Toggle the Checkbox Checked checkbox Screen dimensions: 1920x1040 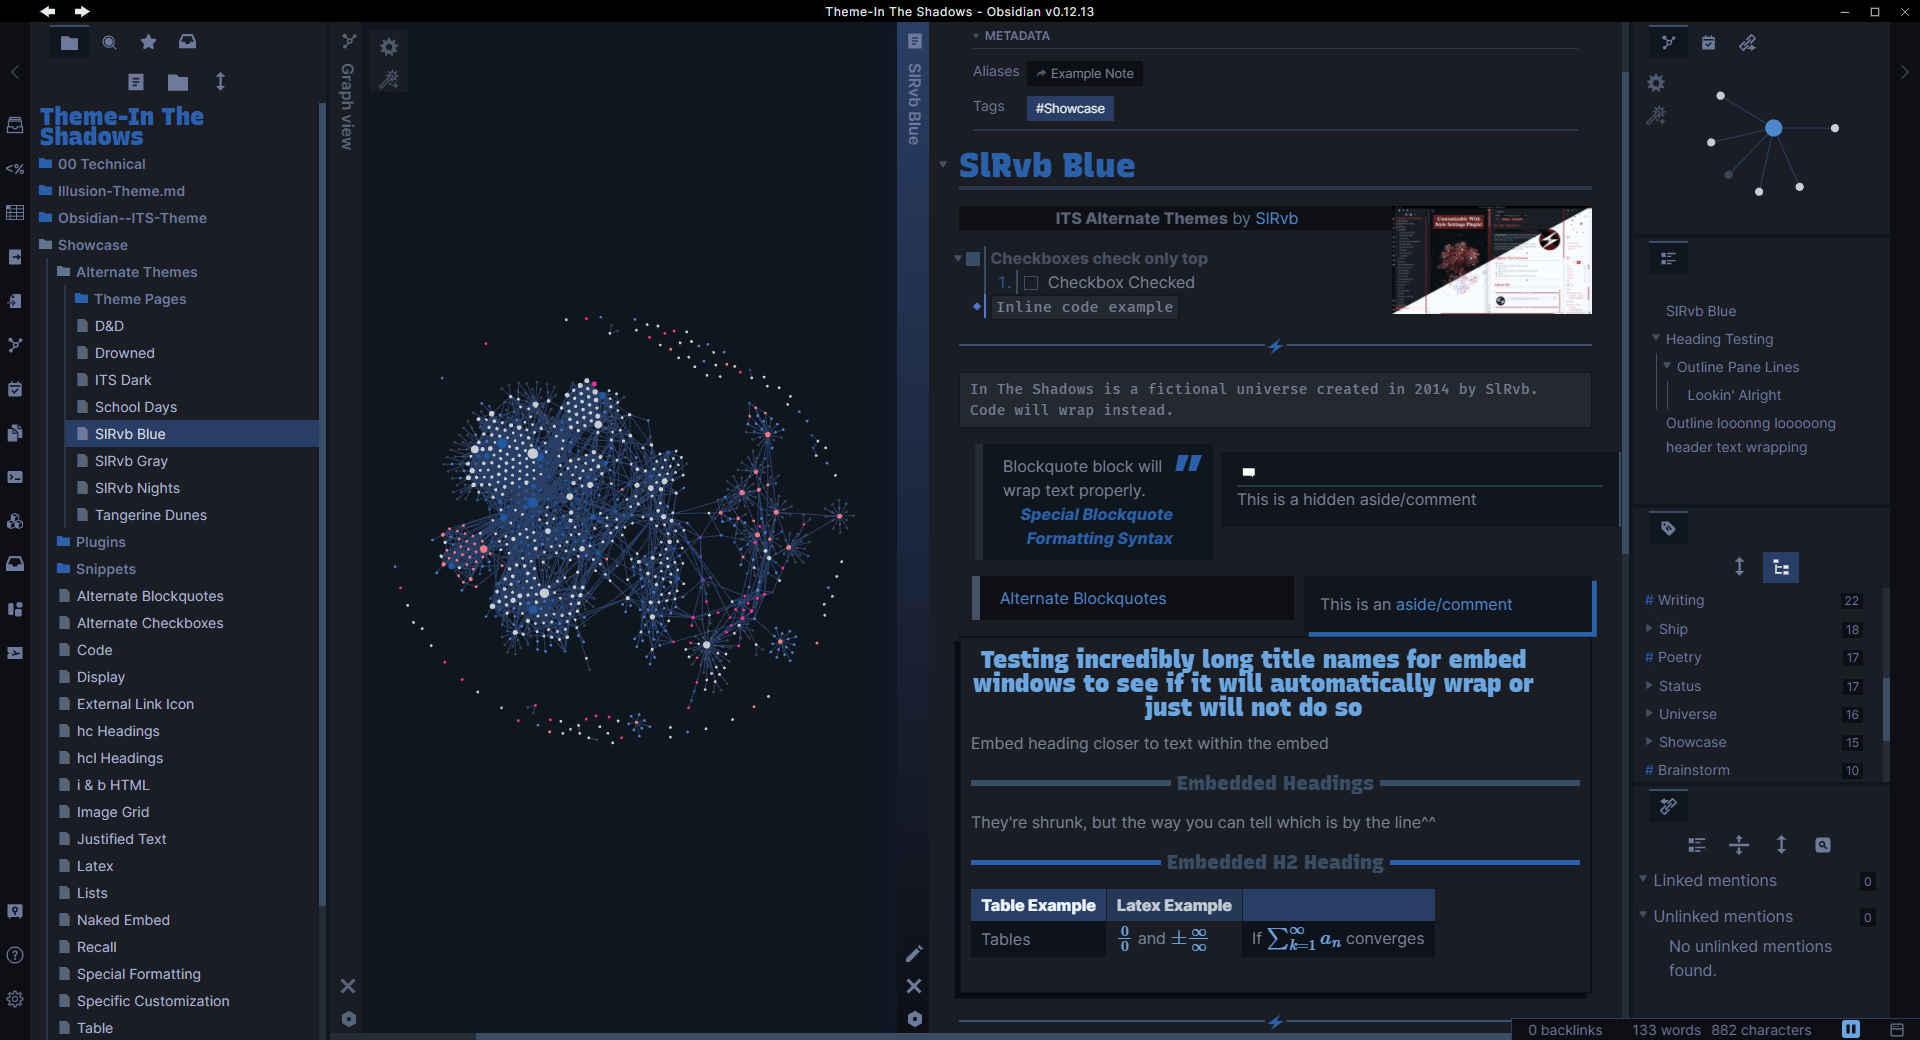(1031, 283)
